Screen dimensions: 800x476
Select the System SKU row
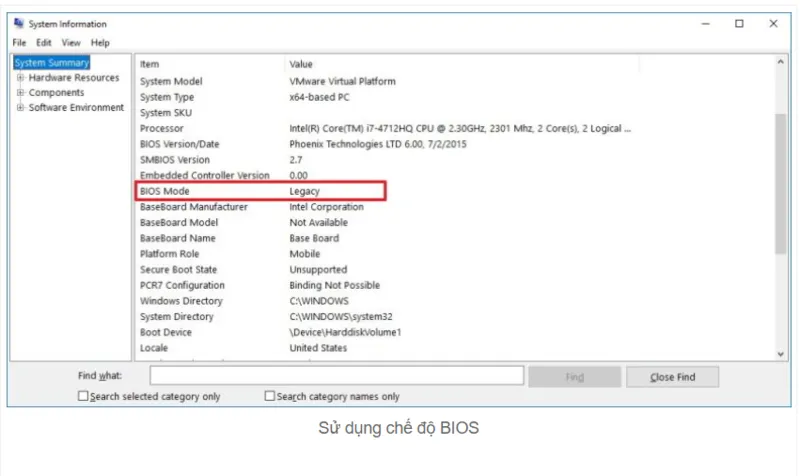coord(385,113)
